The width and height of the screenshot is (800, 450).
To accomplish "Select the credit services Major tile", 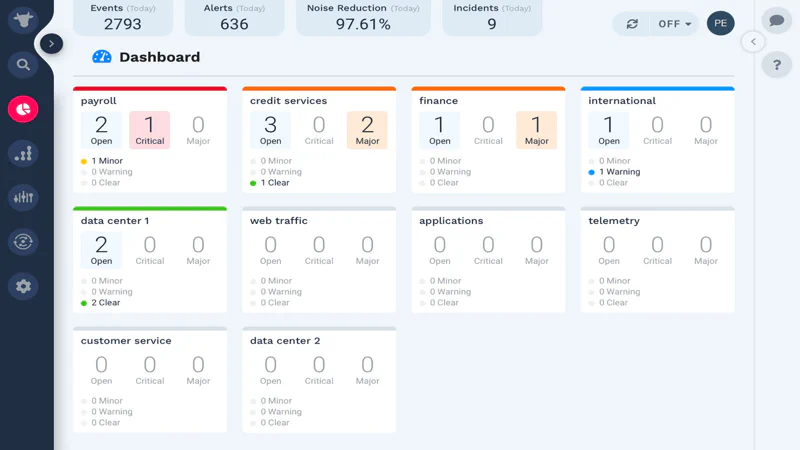I will (x=367, y=130).
